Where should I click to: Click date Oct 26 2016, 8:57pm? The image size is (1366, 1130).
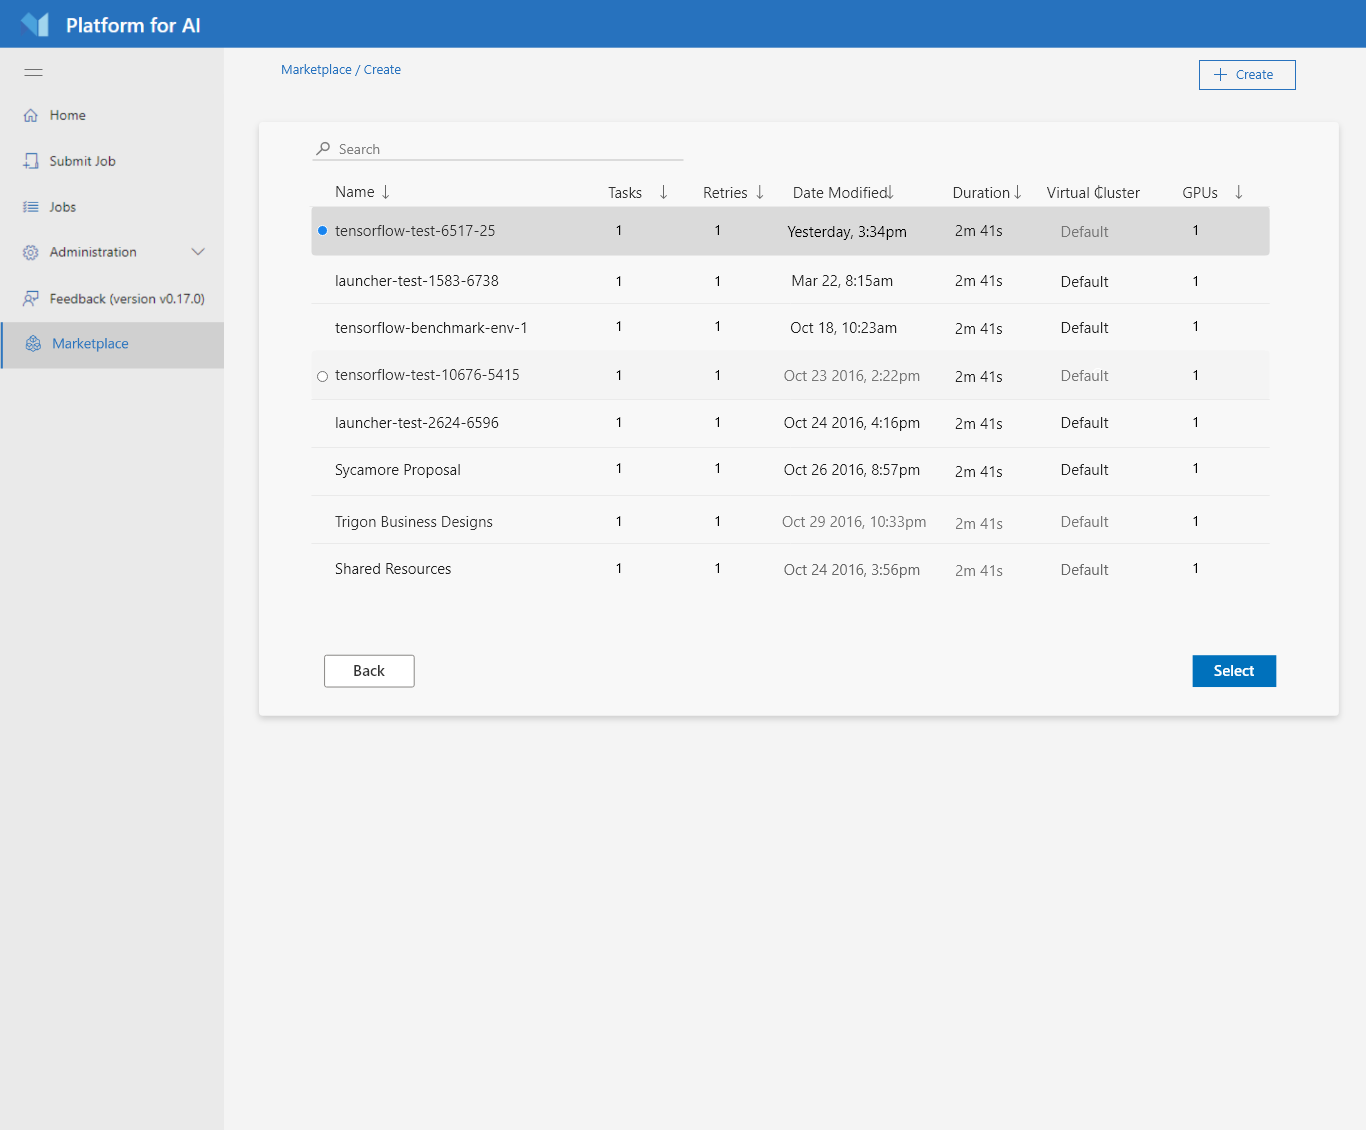[852, 470]
